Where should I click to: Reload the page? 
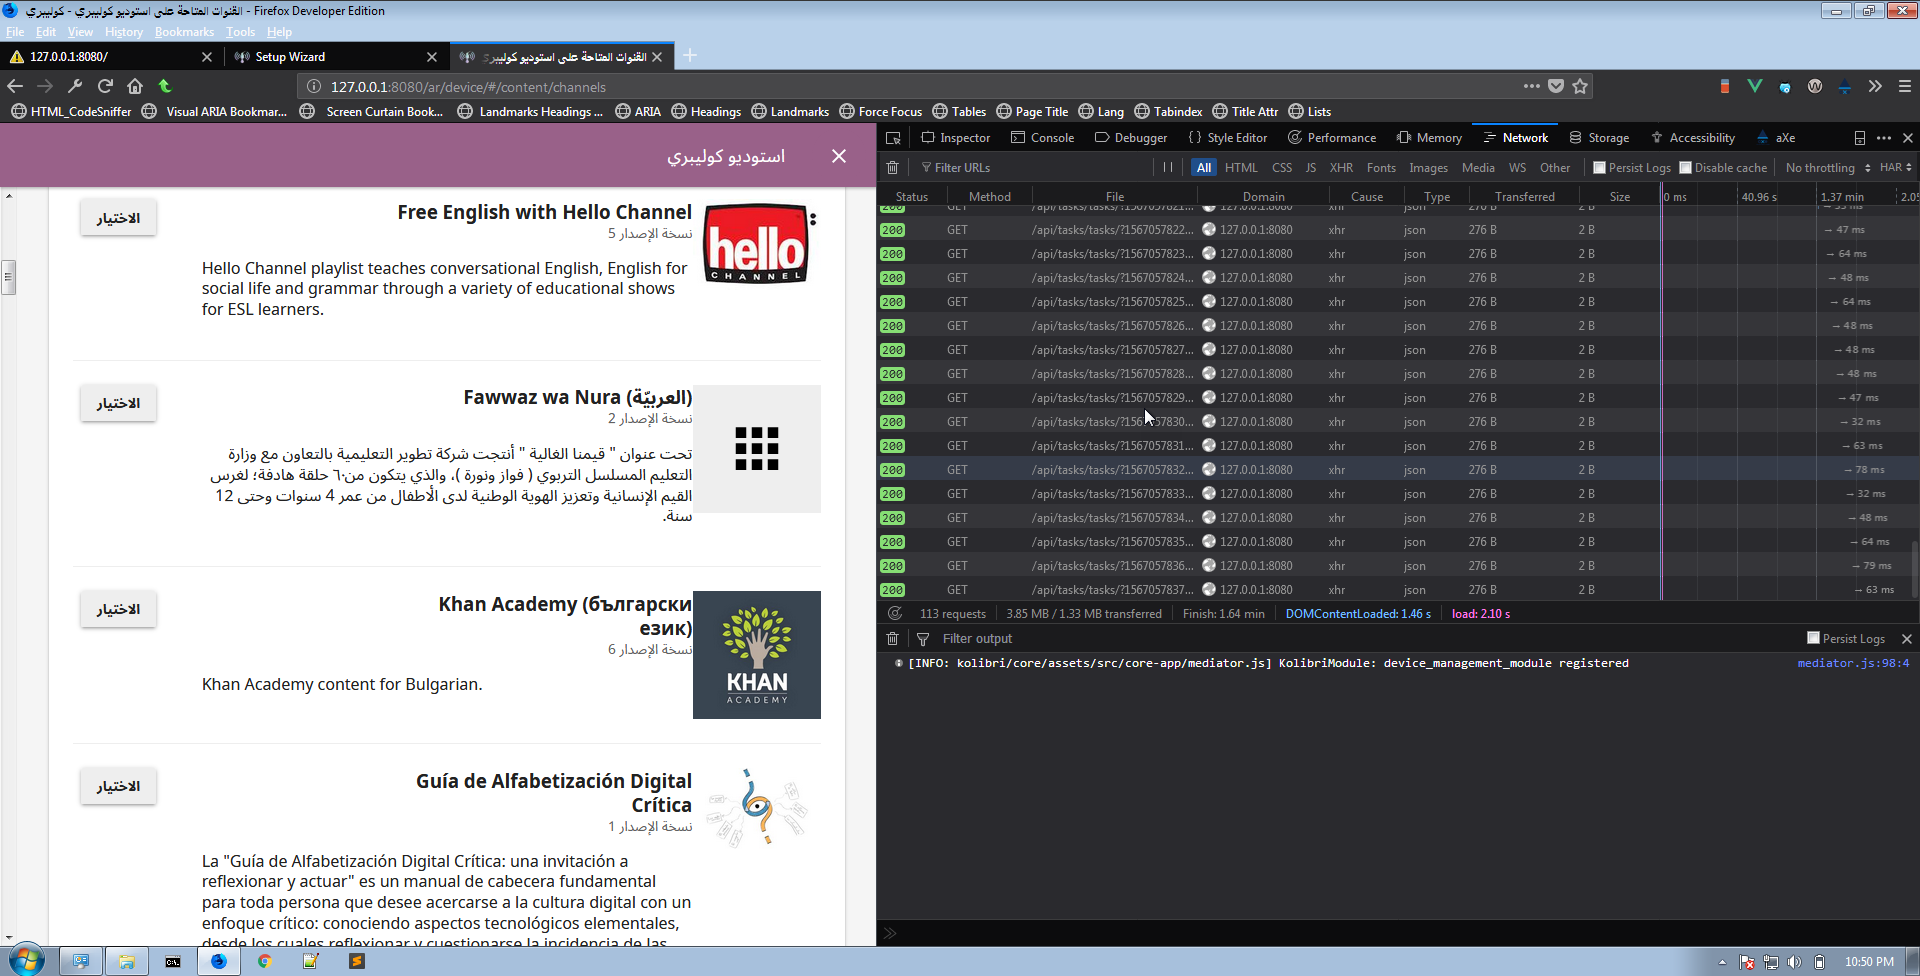click(105, 86)
